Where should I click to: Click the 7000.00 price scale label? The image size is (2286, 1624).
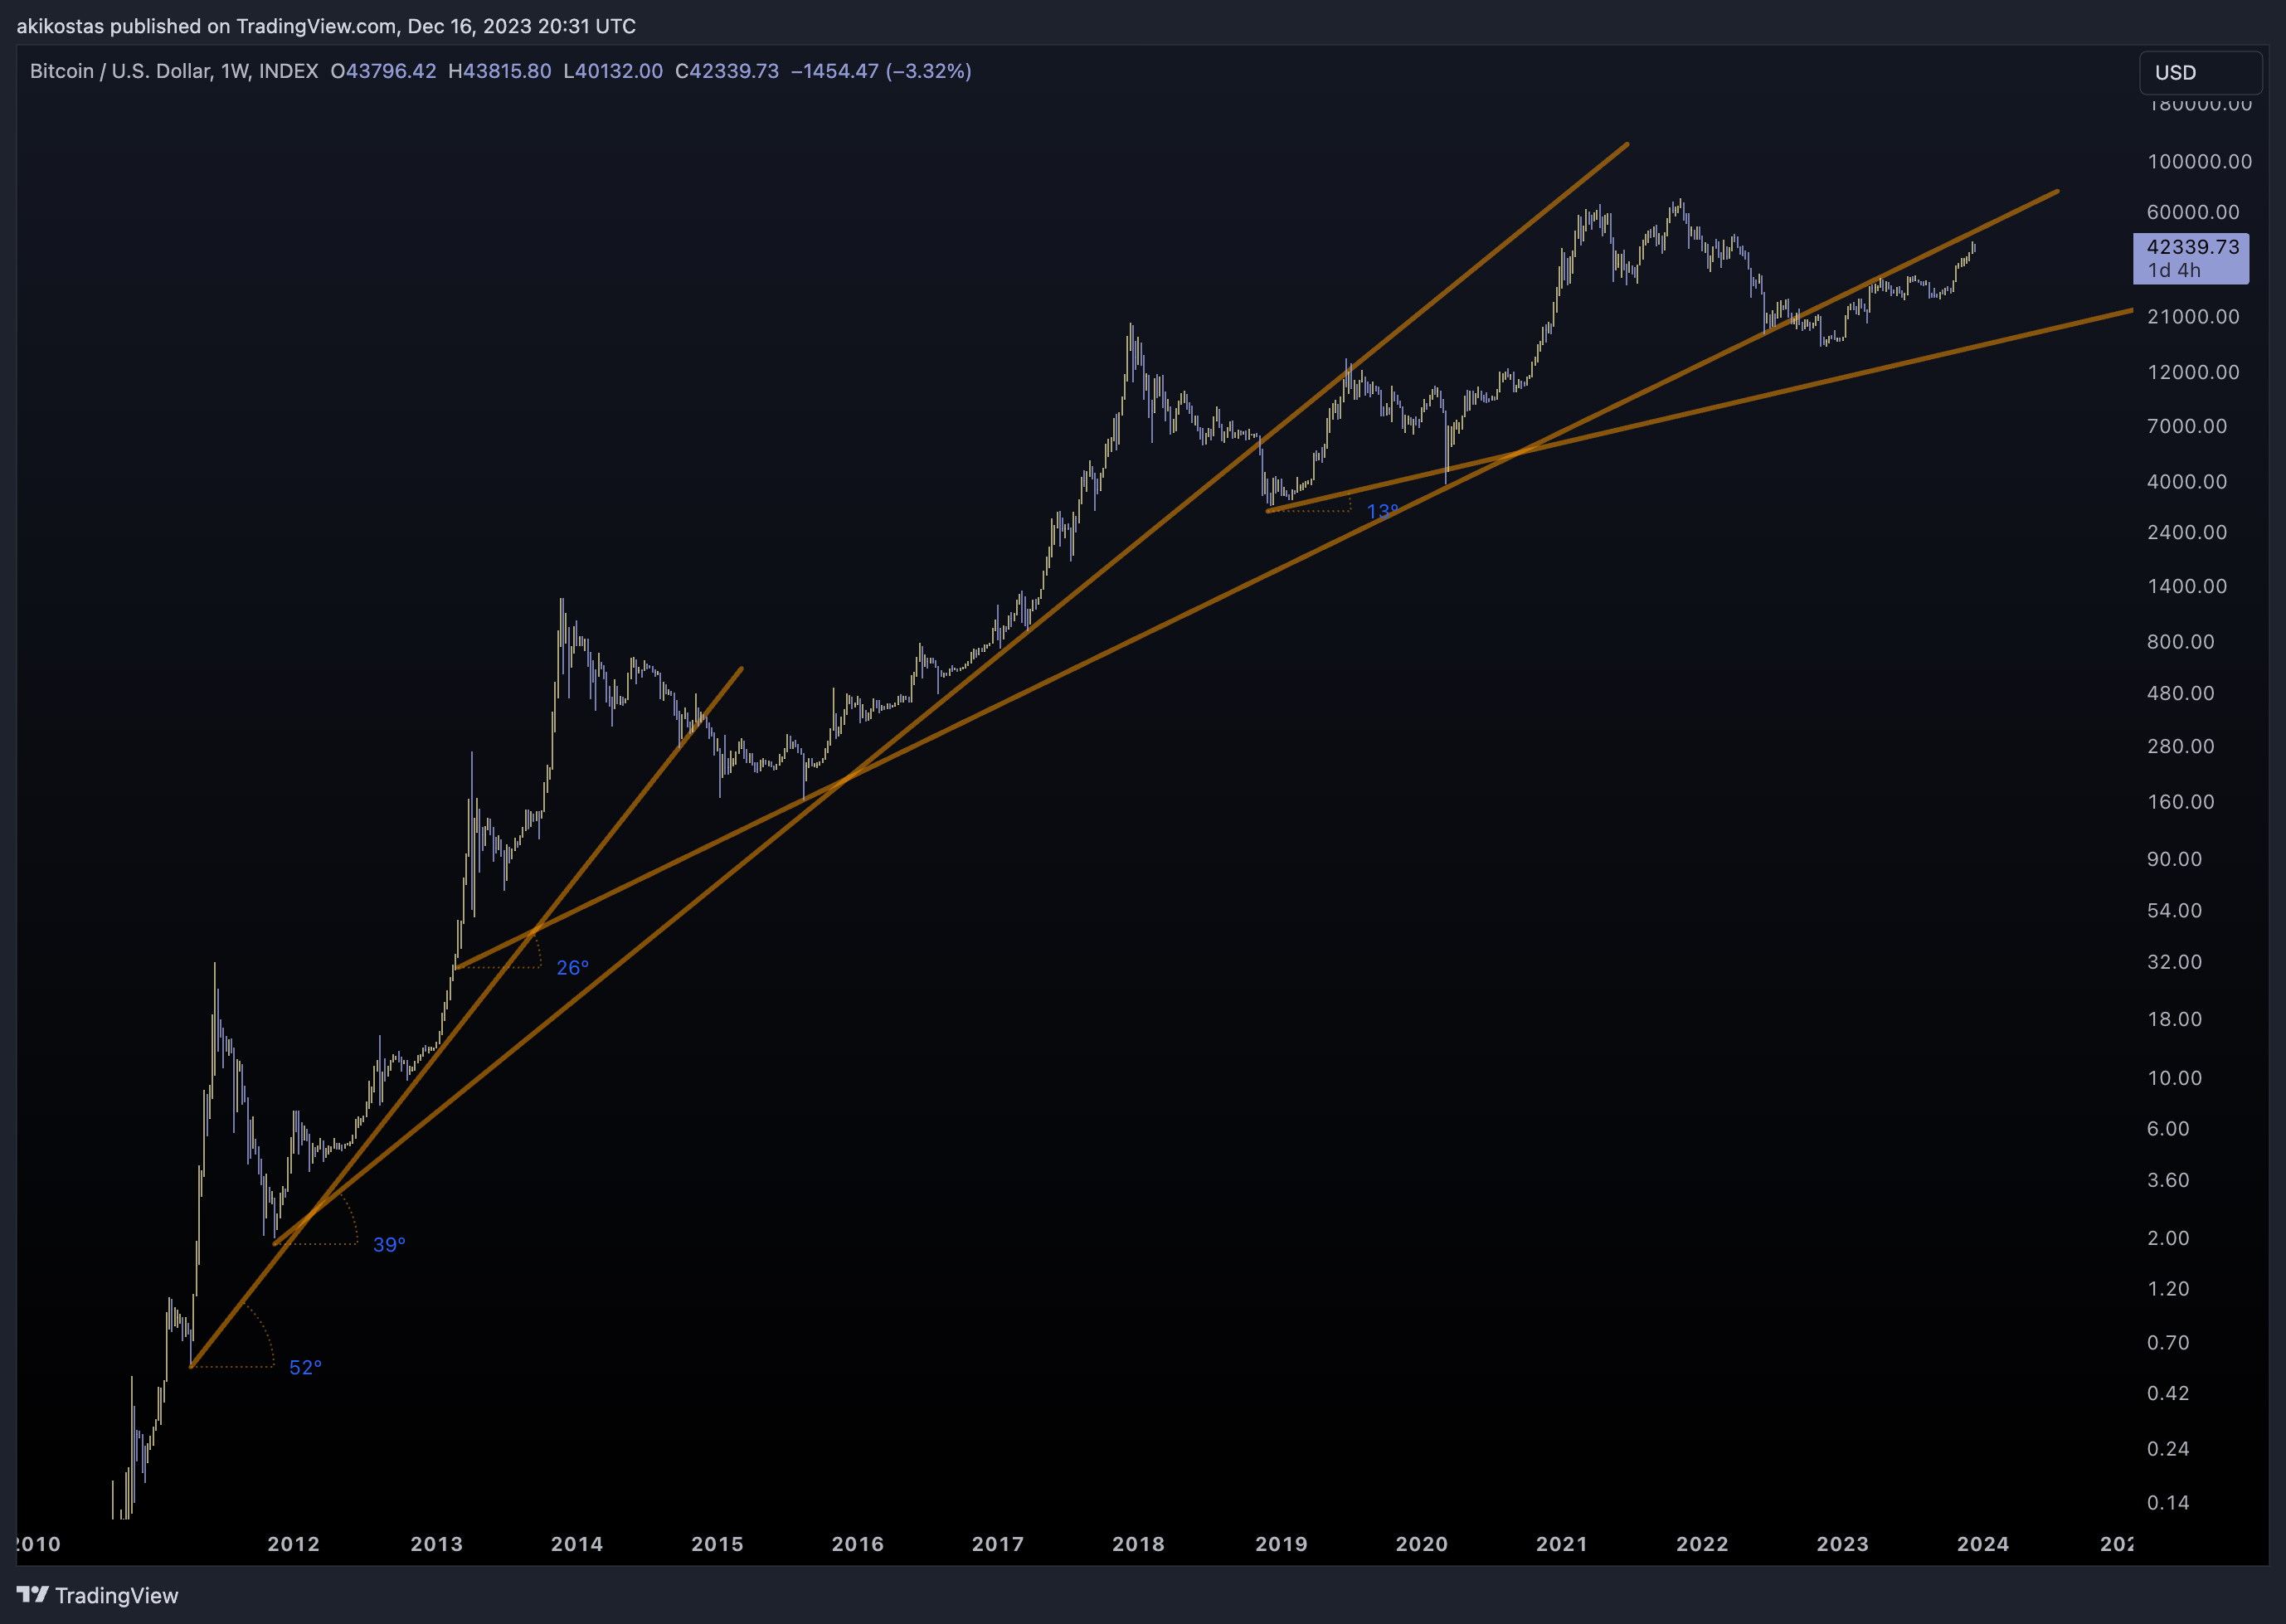click(x=2187, y=426)
